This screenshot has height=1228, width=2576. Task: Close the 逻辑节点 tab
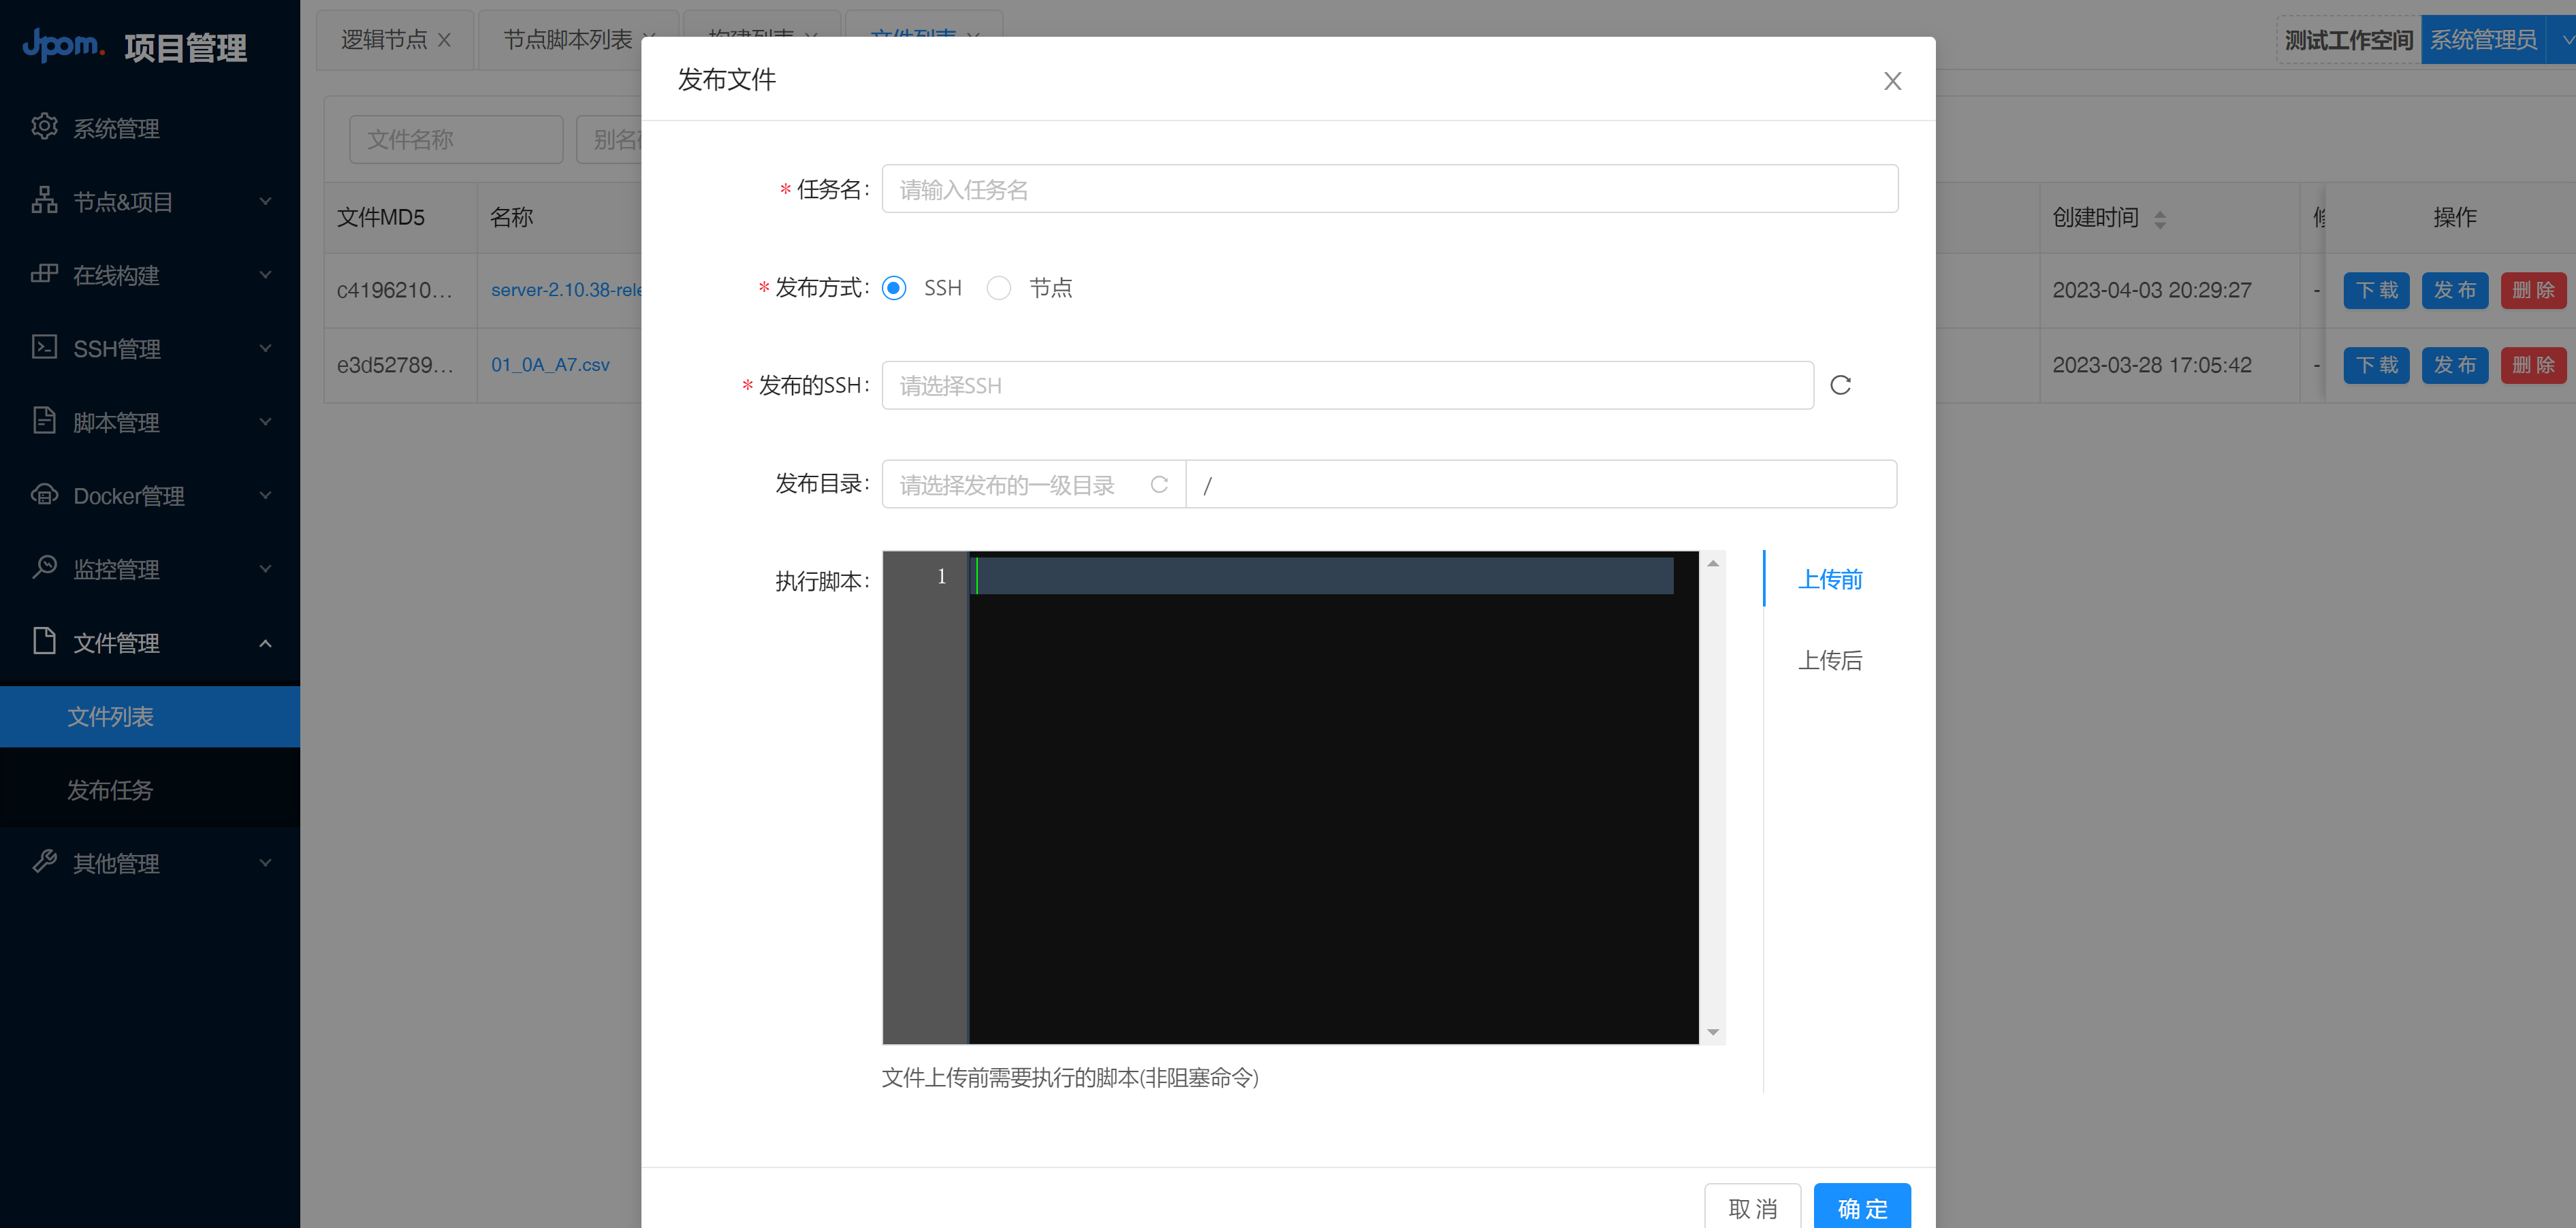[444, 39]
